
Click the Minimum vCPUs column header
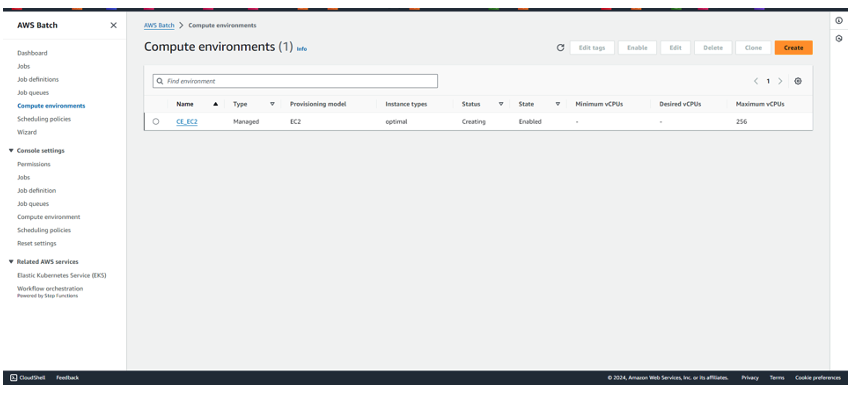[599, 104]
